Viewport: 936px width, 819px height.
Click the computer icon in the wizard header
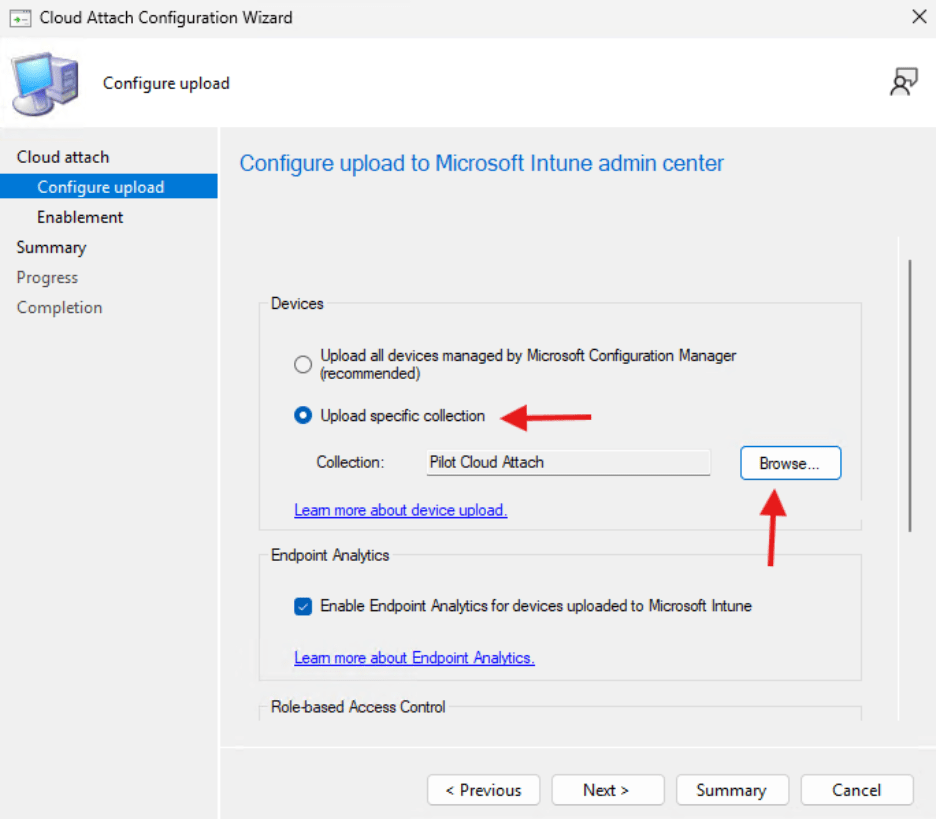click(44, 81)
